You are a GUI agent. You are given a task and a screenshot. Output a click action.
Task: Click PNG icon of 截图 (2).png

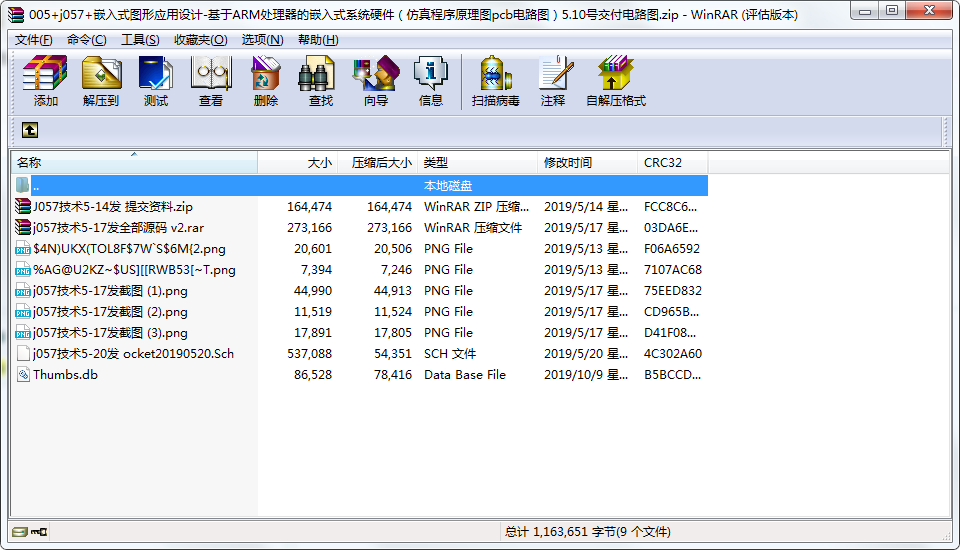23,312
